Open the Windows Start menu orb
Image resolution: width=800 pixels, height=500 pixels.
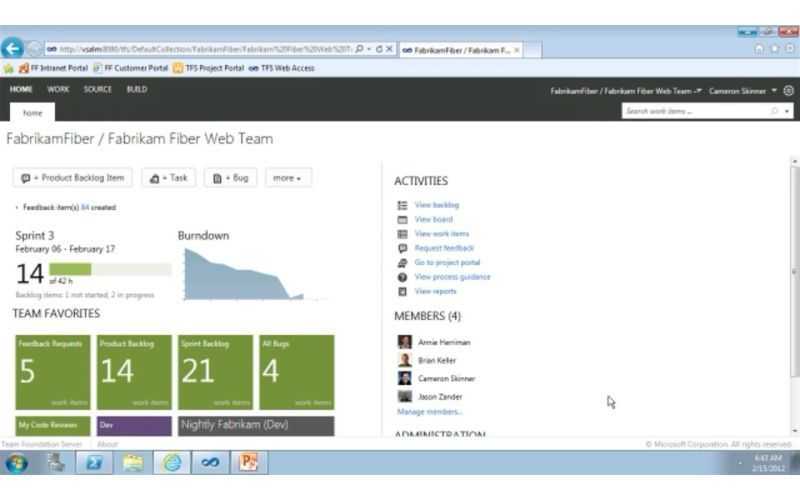[16, 463]
